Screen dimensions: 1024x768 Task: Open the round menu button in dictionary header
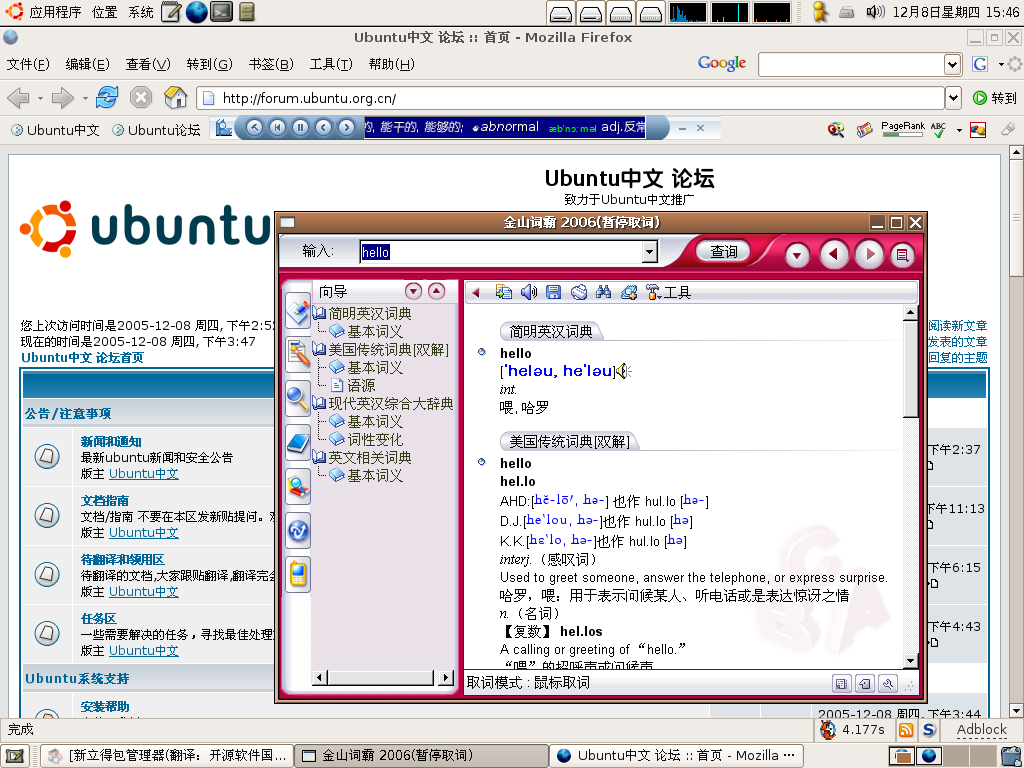903,255
